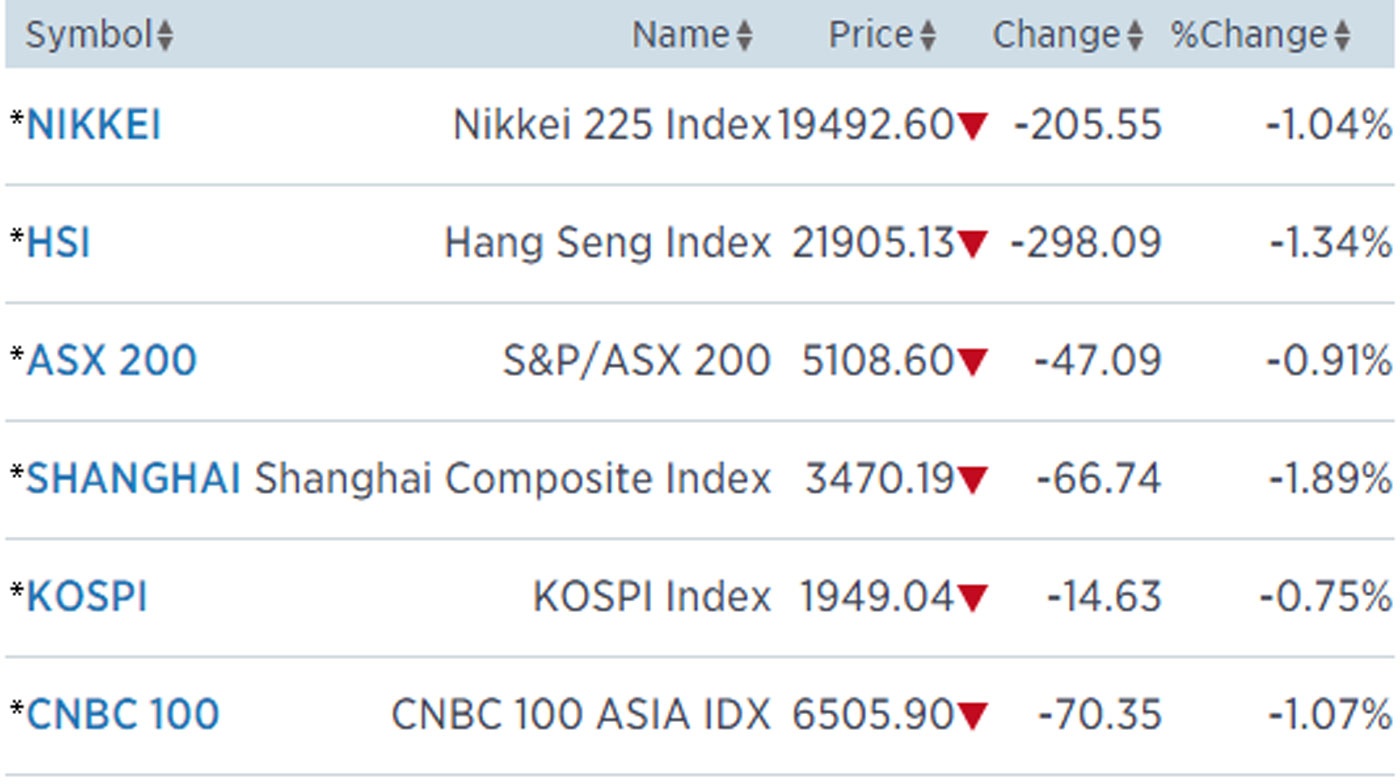
Task: Open the CNBC 100 symbol link
Action: [x=122, y=715]
